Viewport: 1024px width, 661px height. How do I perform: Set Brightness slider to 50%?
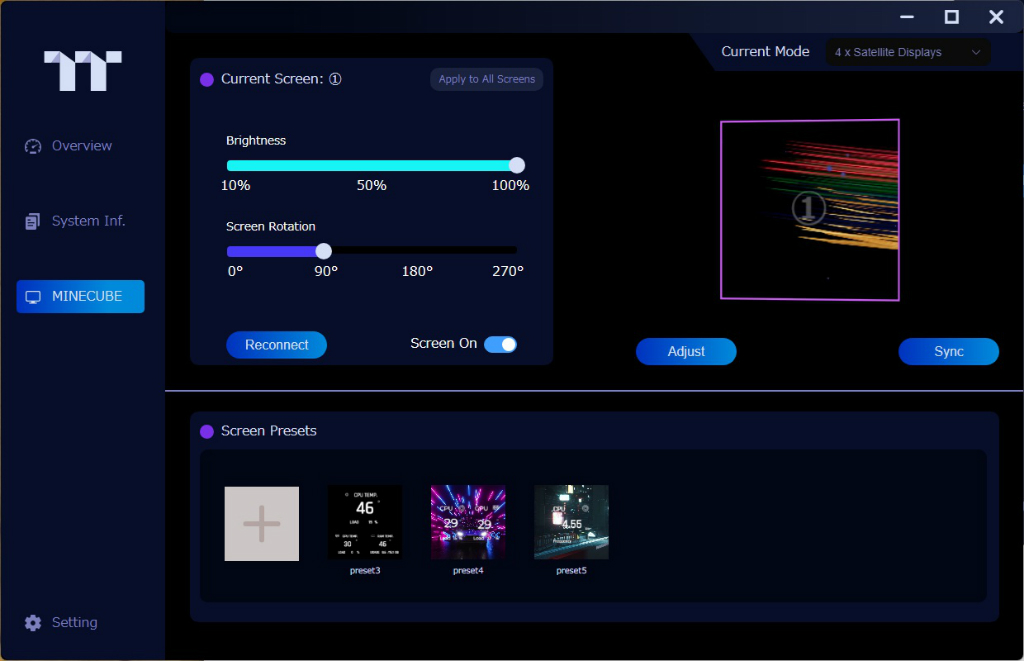(x=372, y=165)
